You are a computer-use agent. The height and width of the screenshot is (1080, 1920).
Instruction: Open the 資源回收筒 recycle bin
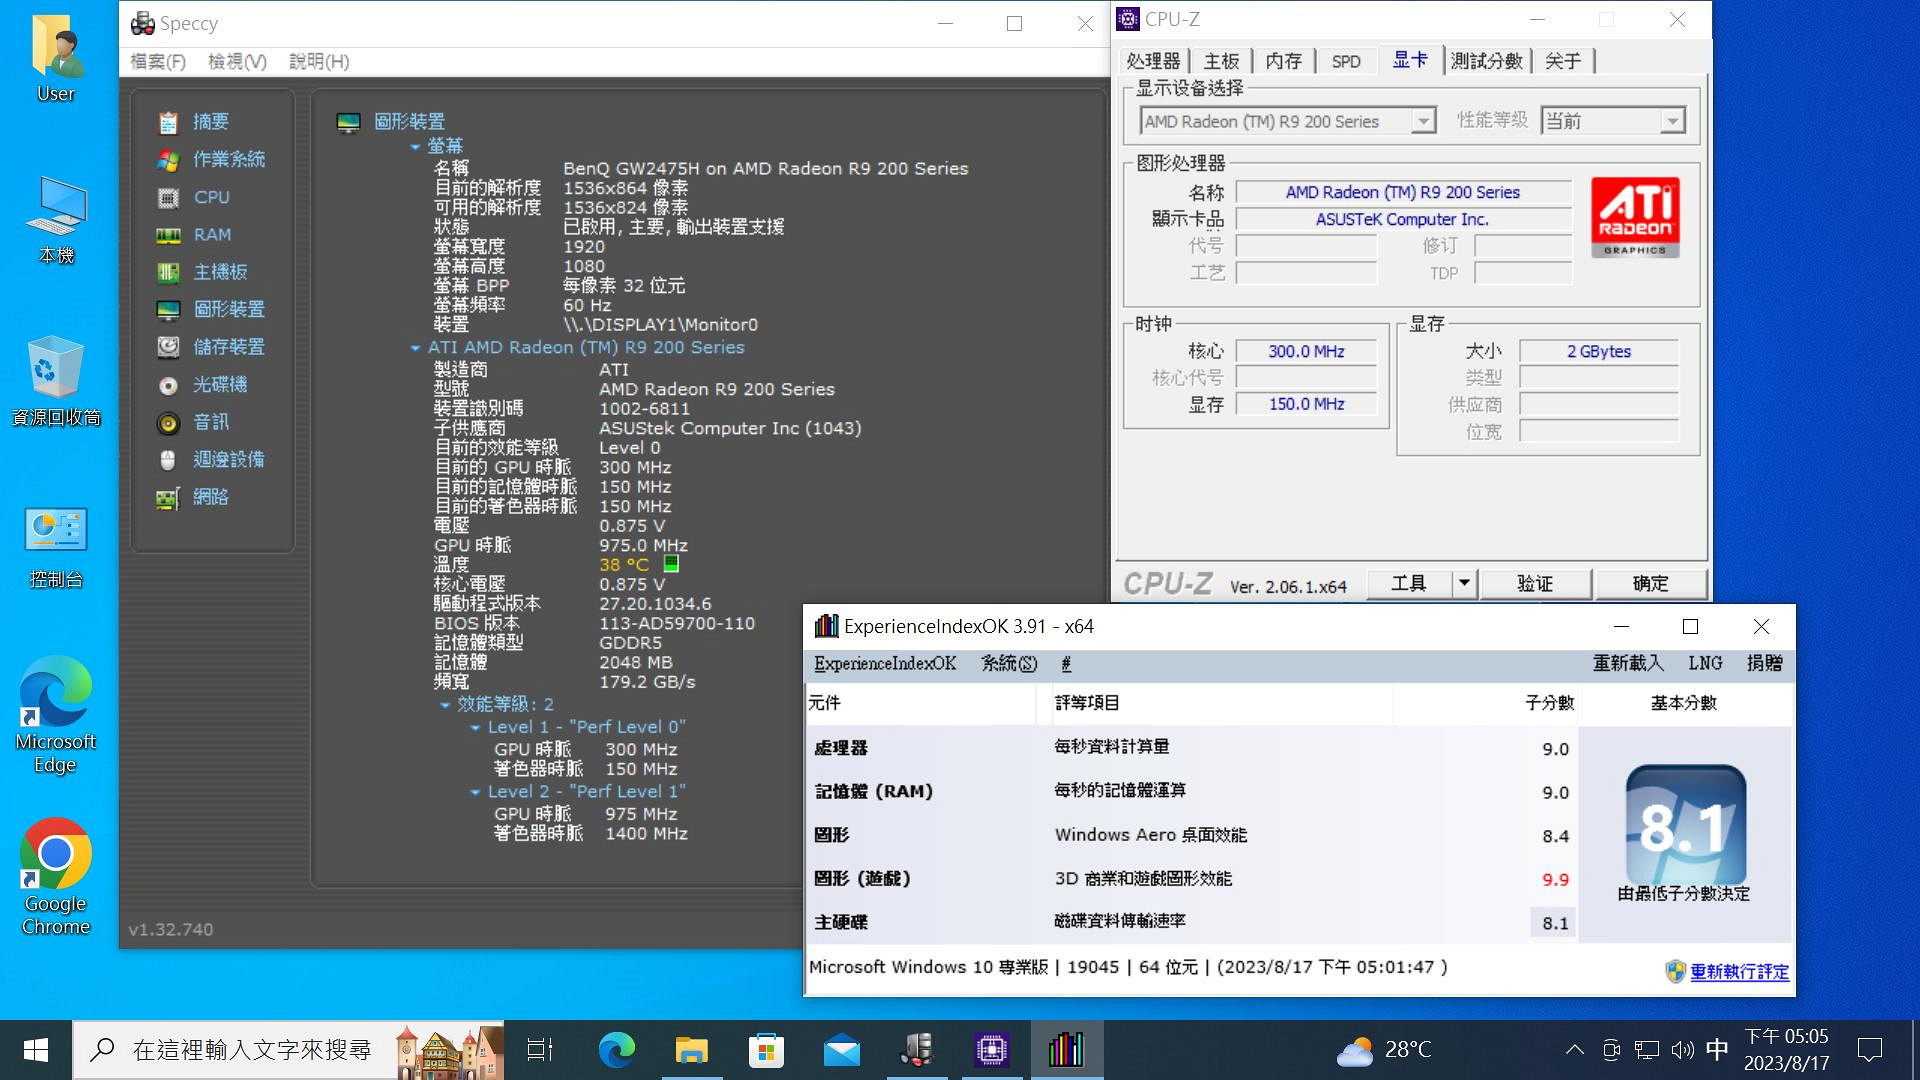click(56, 382)
